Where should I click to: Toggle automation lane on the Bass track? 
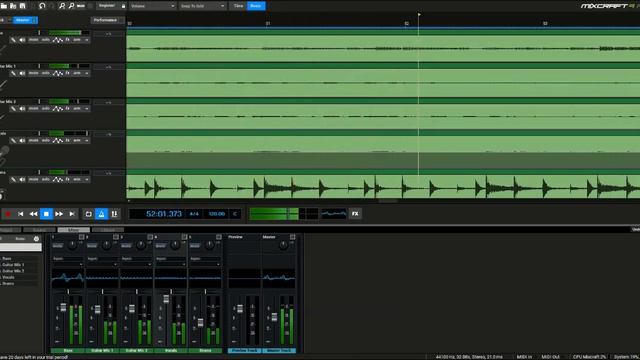(58, 40)
